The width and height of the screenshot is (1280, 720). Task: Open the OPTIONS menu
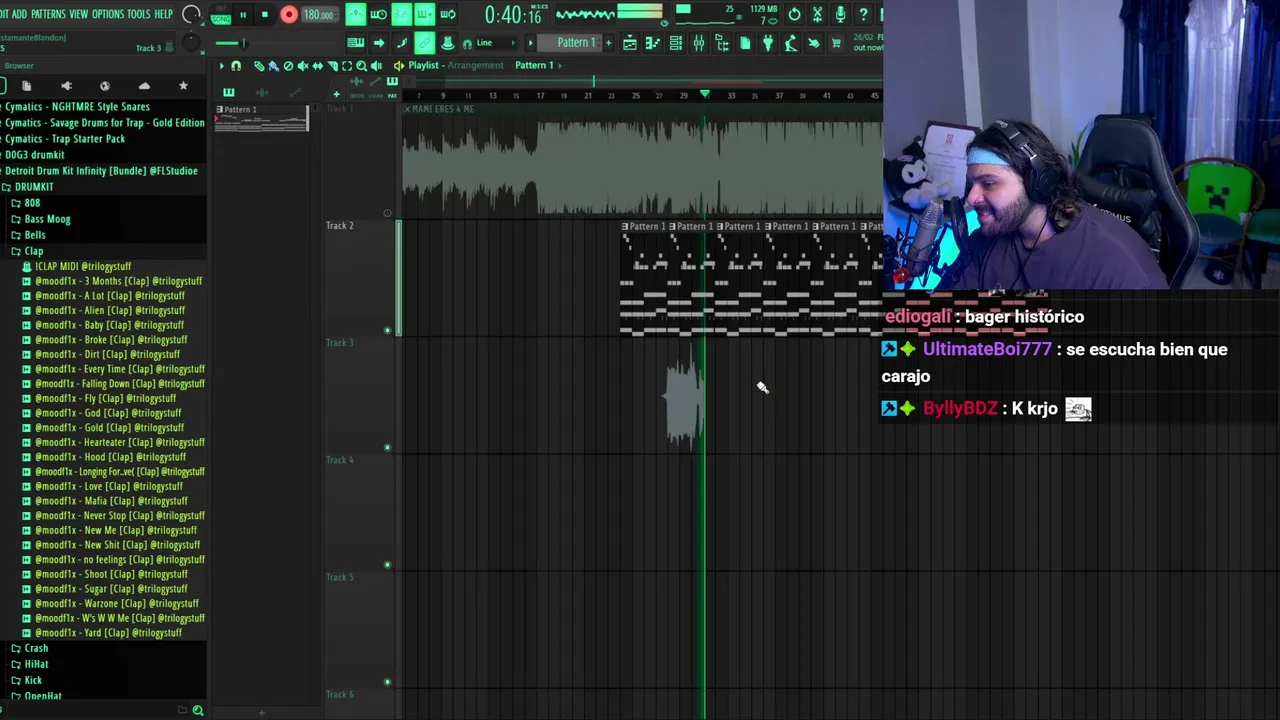[x=108, y=14]
